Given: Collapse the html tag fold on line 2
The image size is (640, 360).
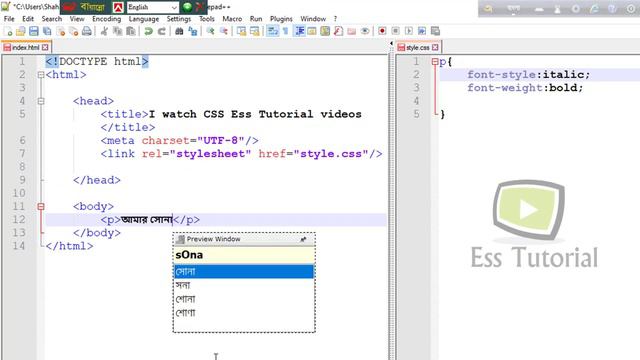Looking at the screenshot, I should 41,75.
